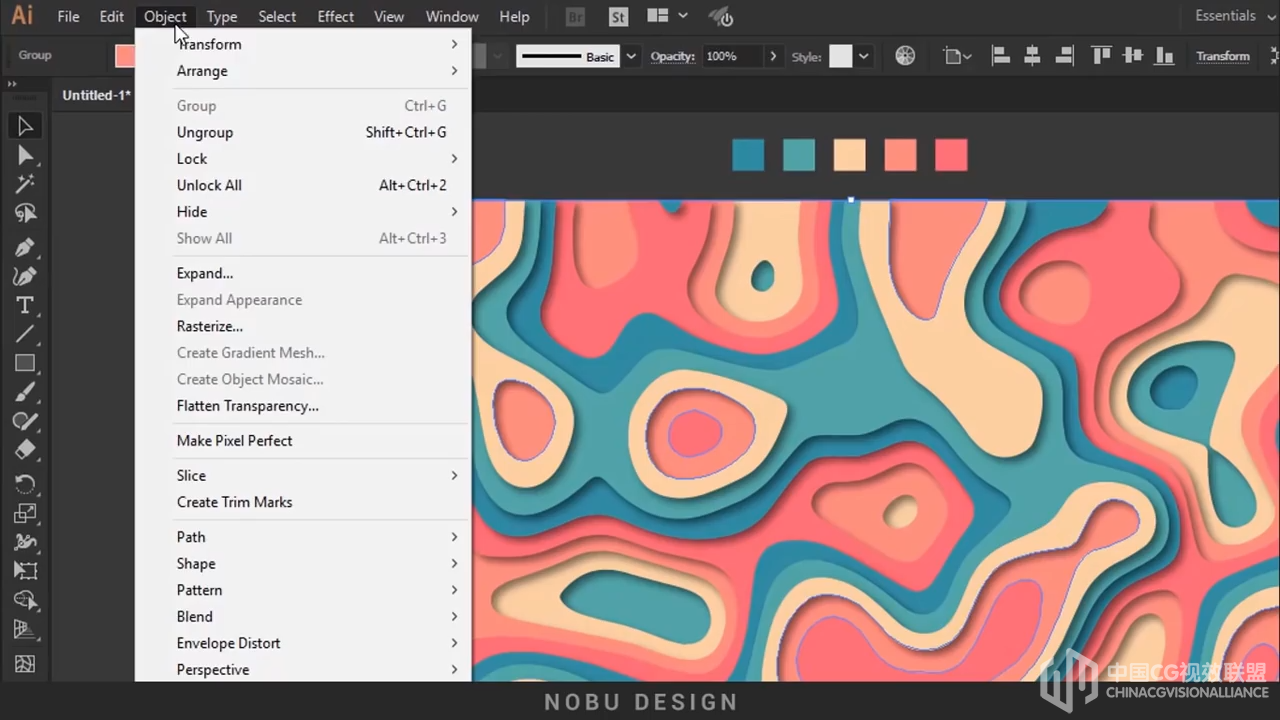The image size is (1280, 720).
Task: Click Vertical Align Bottom icon
Action: pyautogui.click(x=1165, y=56)
